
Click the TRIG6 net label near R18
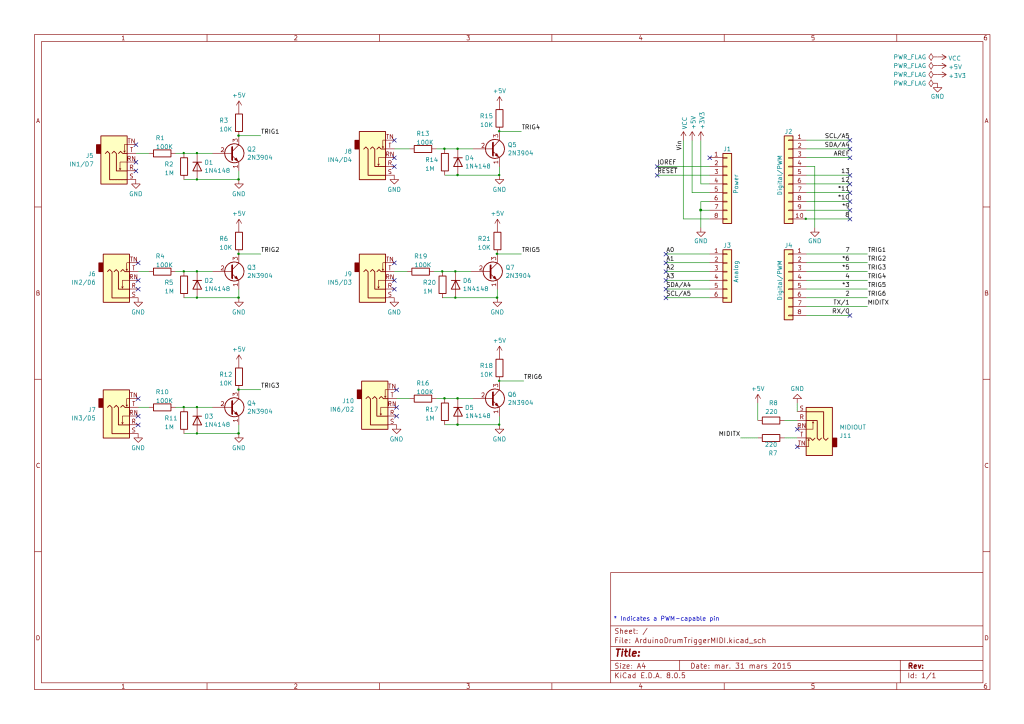pos(533,376)
